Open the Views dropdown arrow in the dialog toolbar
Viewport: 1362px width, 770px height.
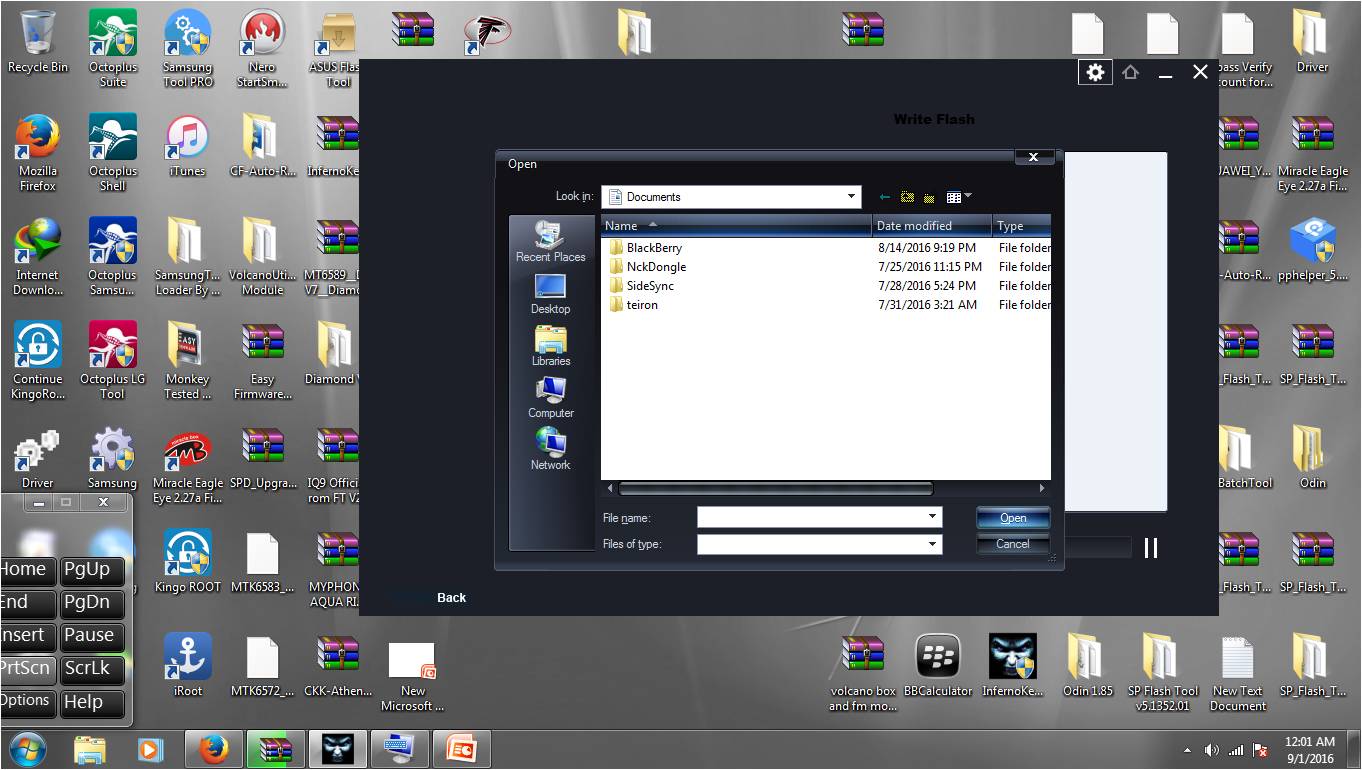coord(965,196)
